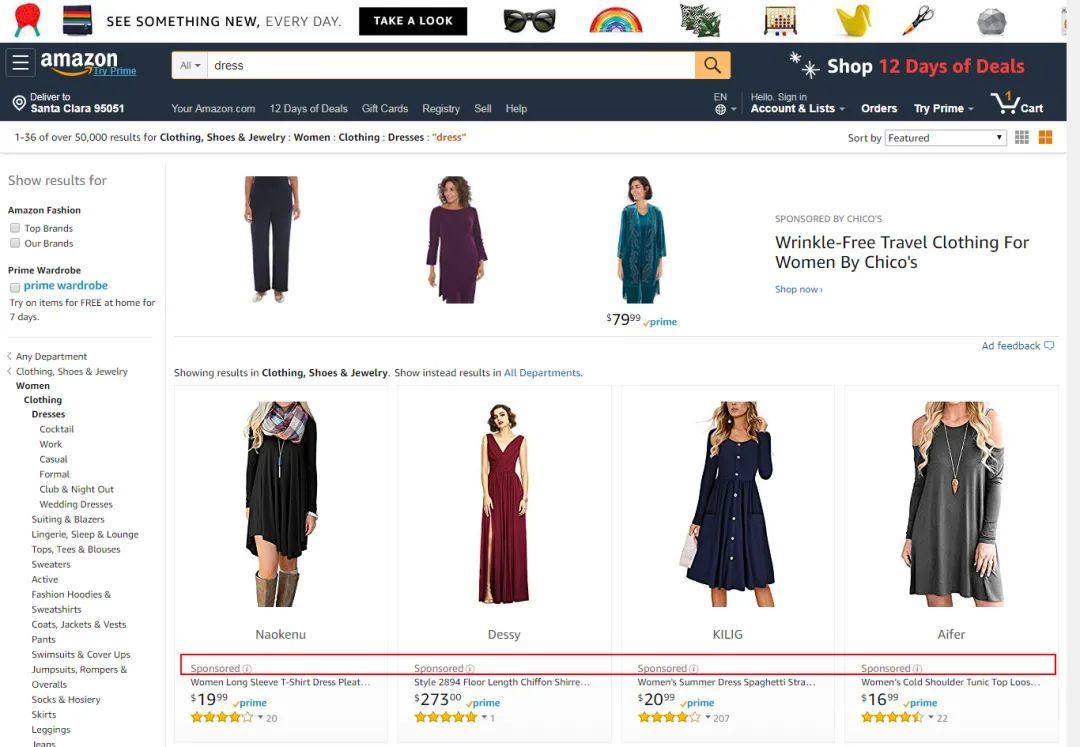Open Dessy burgundy gown thumbnail
The height and width of the screenshot is (747, 1080).
504,504
